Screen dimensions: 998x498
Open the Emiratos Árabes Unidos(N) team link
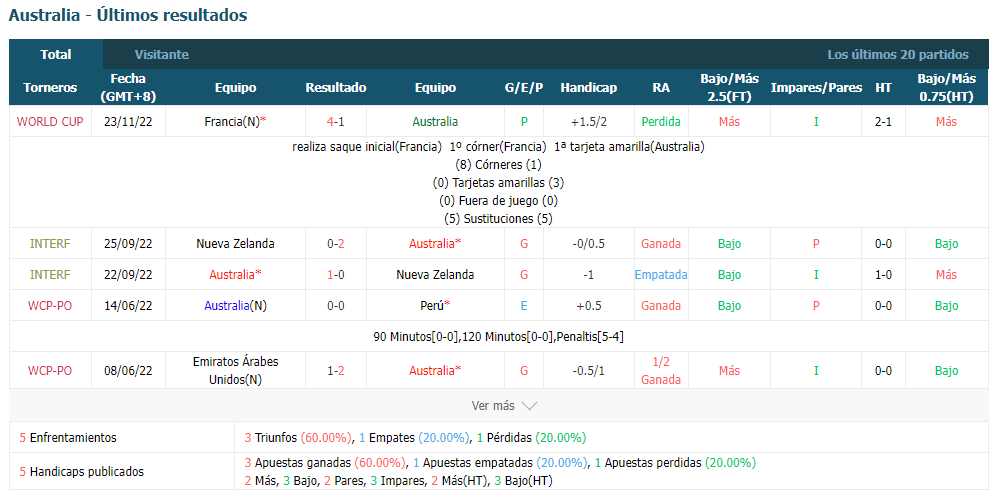tap(235, 371)
